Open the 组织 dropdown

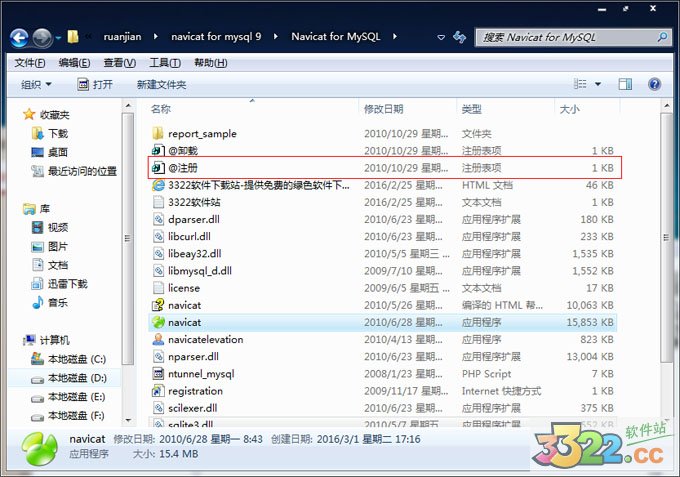pyautogui.click(x=36, y=84)
